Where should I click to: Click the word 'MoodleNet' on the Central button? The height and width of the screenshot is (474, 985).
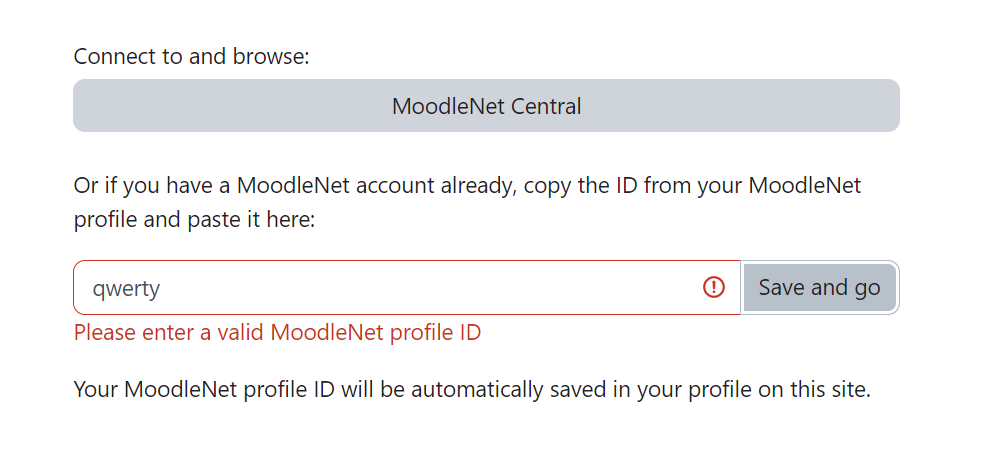pyautogui.click(x=449, y=106)
